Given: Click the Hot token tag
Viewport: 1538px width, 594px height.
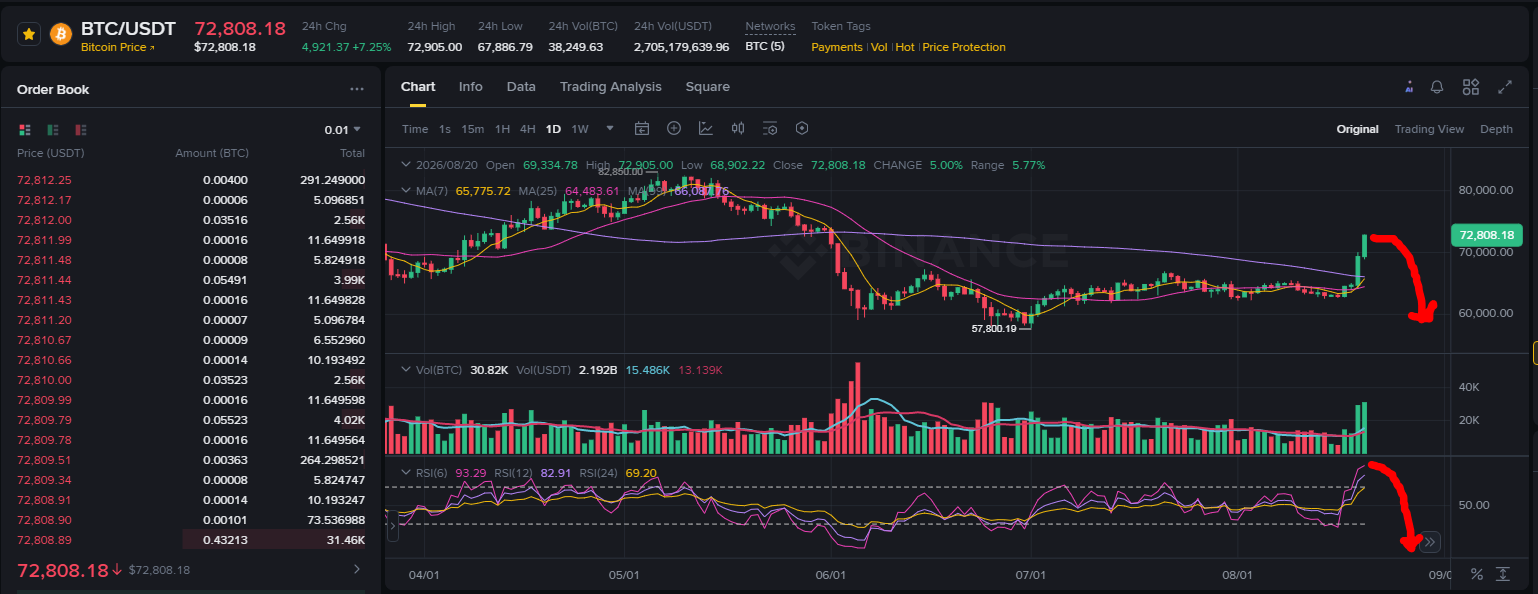Looking at the screenshot, I should [905, 47].
